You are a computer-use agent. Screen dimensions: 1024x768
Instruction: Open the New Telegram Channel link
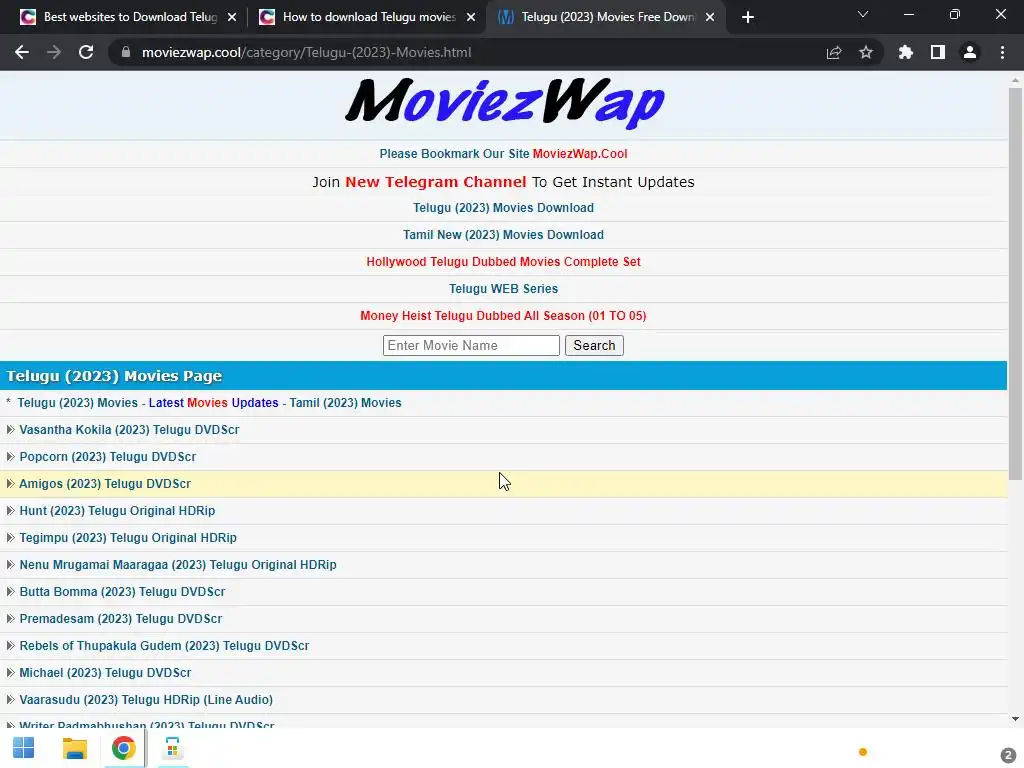[x=436, y=182]
